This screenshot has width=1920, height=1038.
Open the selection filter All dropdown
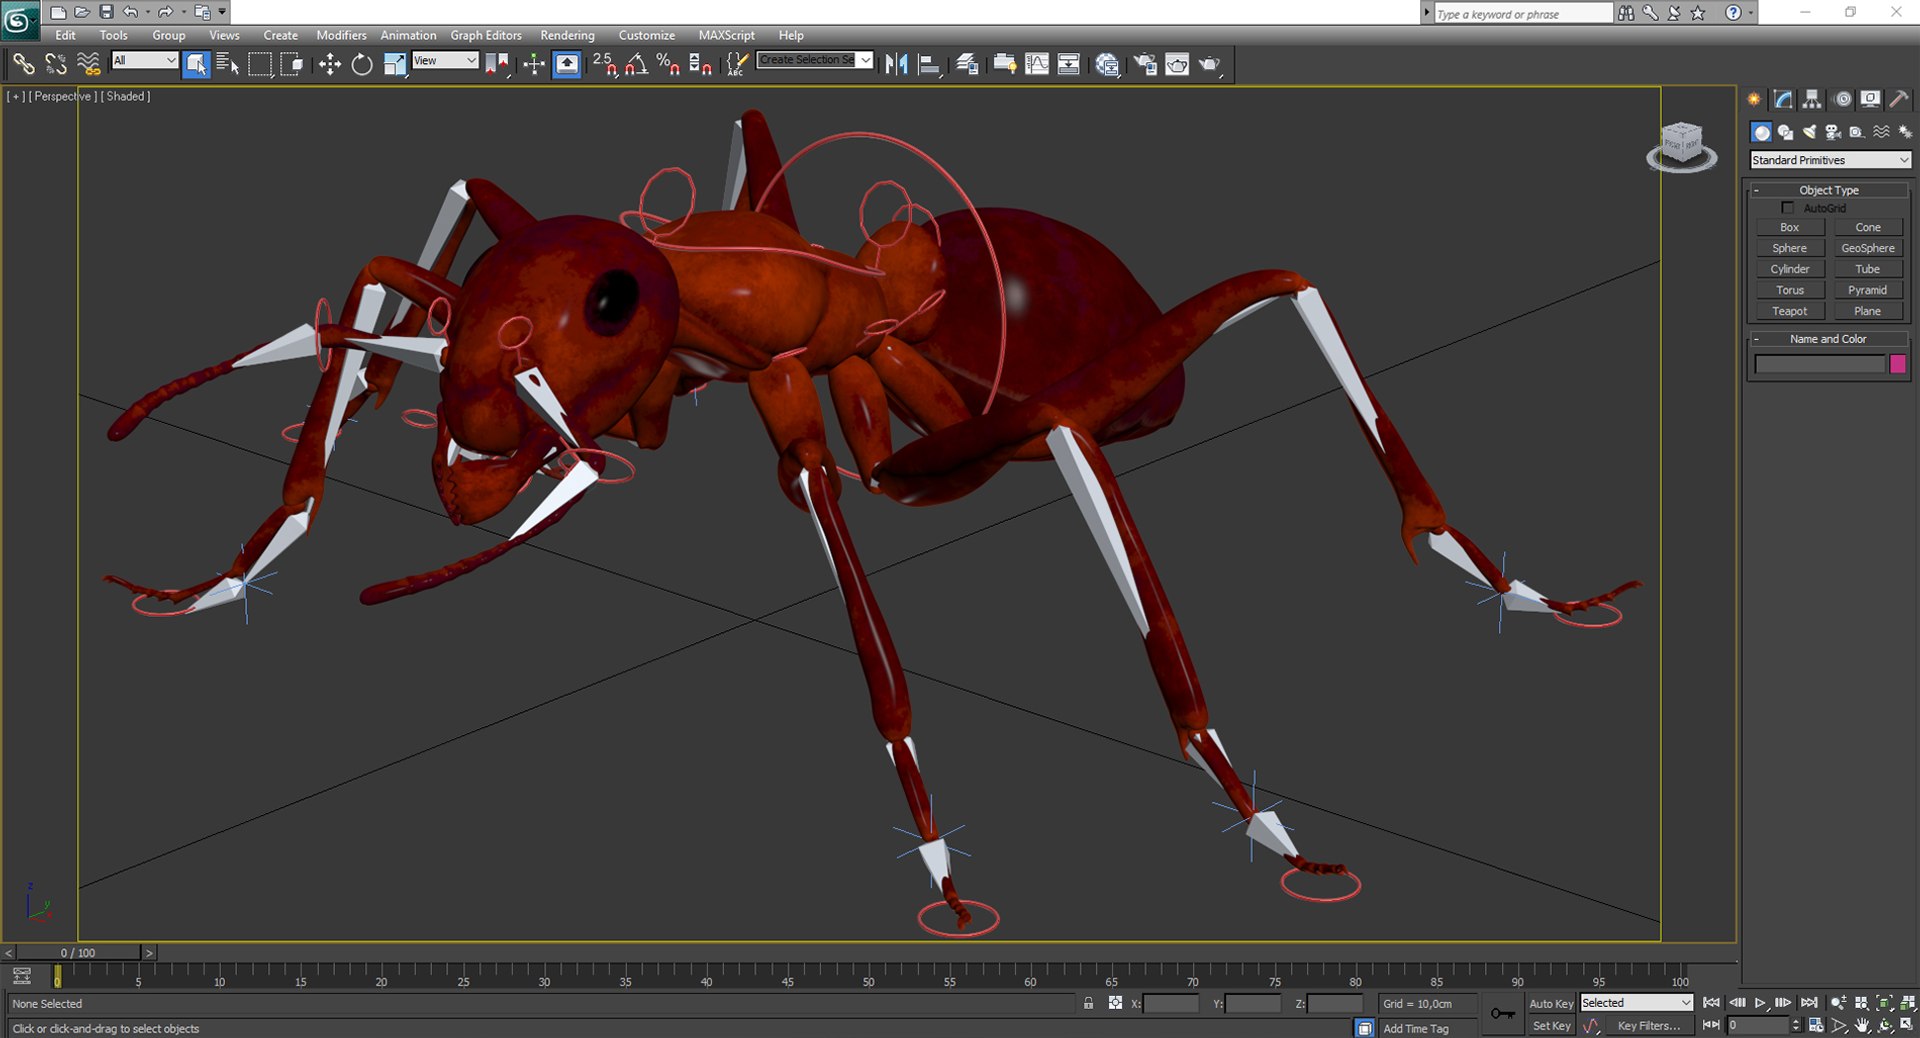pos(144,61)
